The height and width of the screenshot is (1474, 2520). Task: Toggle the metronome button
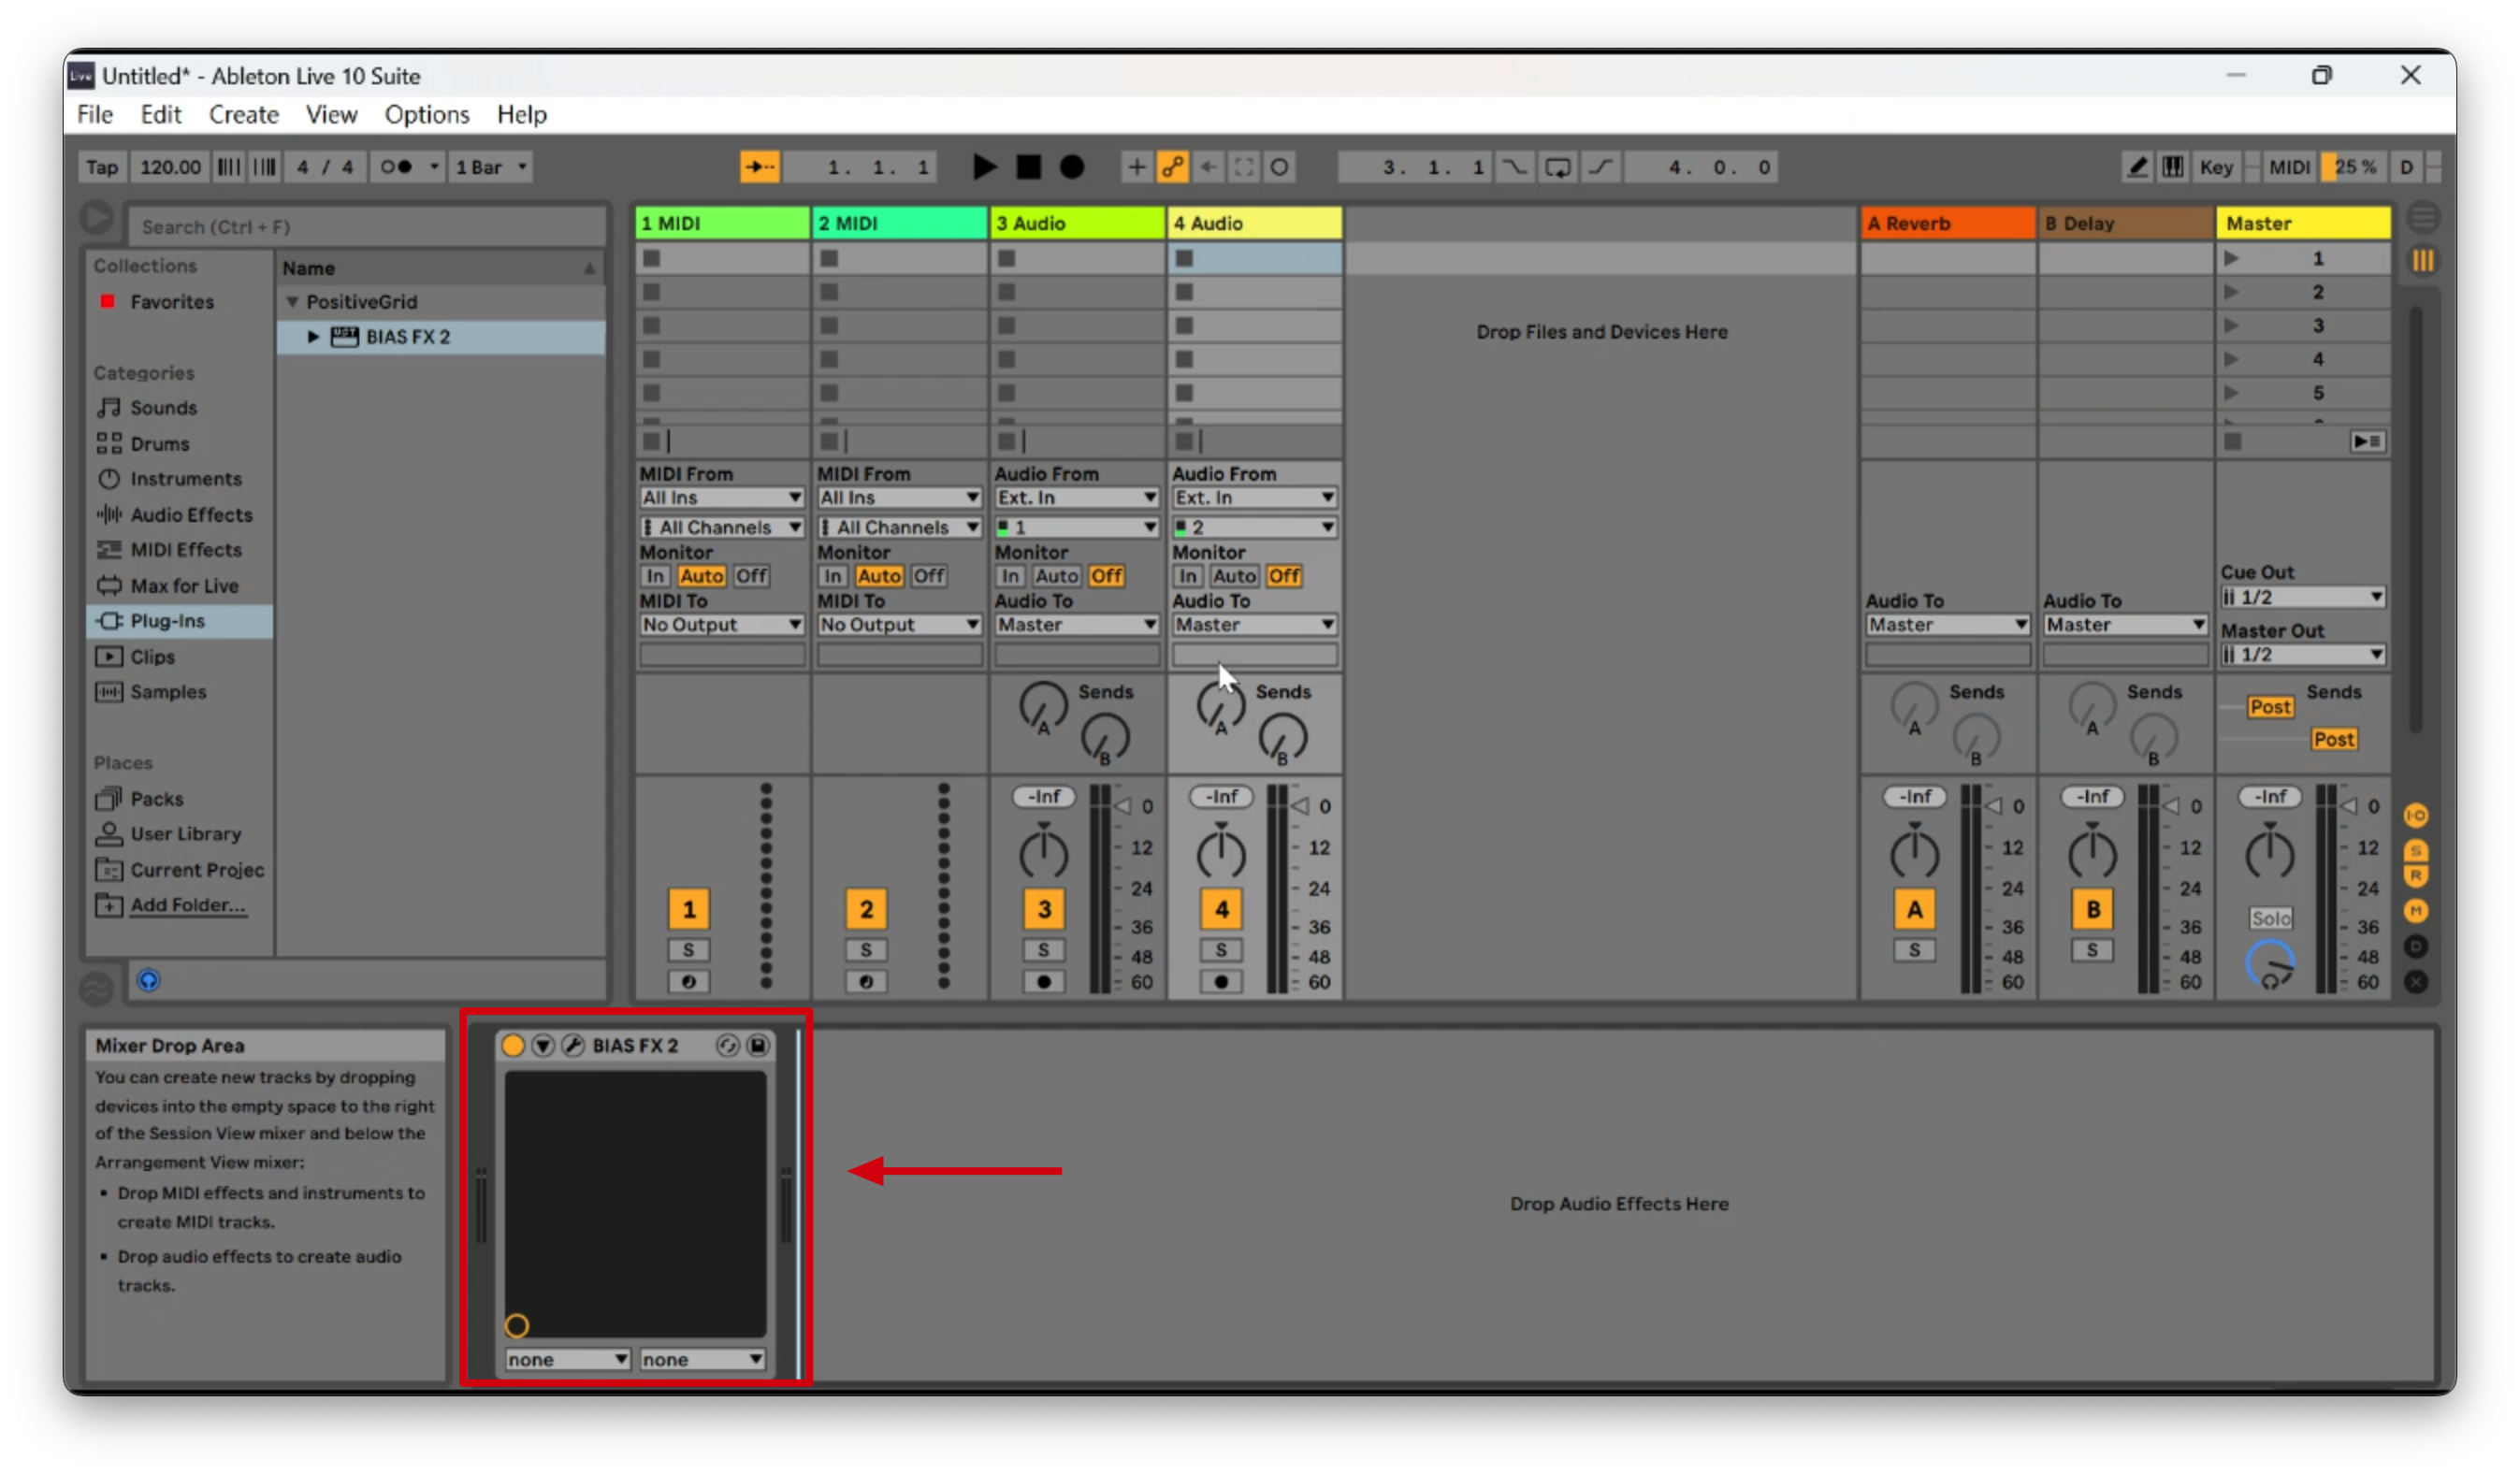tap(396, 167)
